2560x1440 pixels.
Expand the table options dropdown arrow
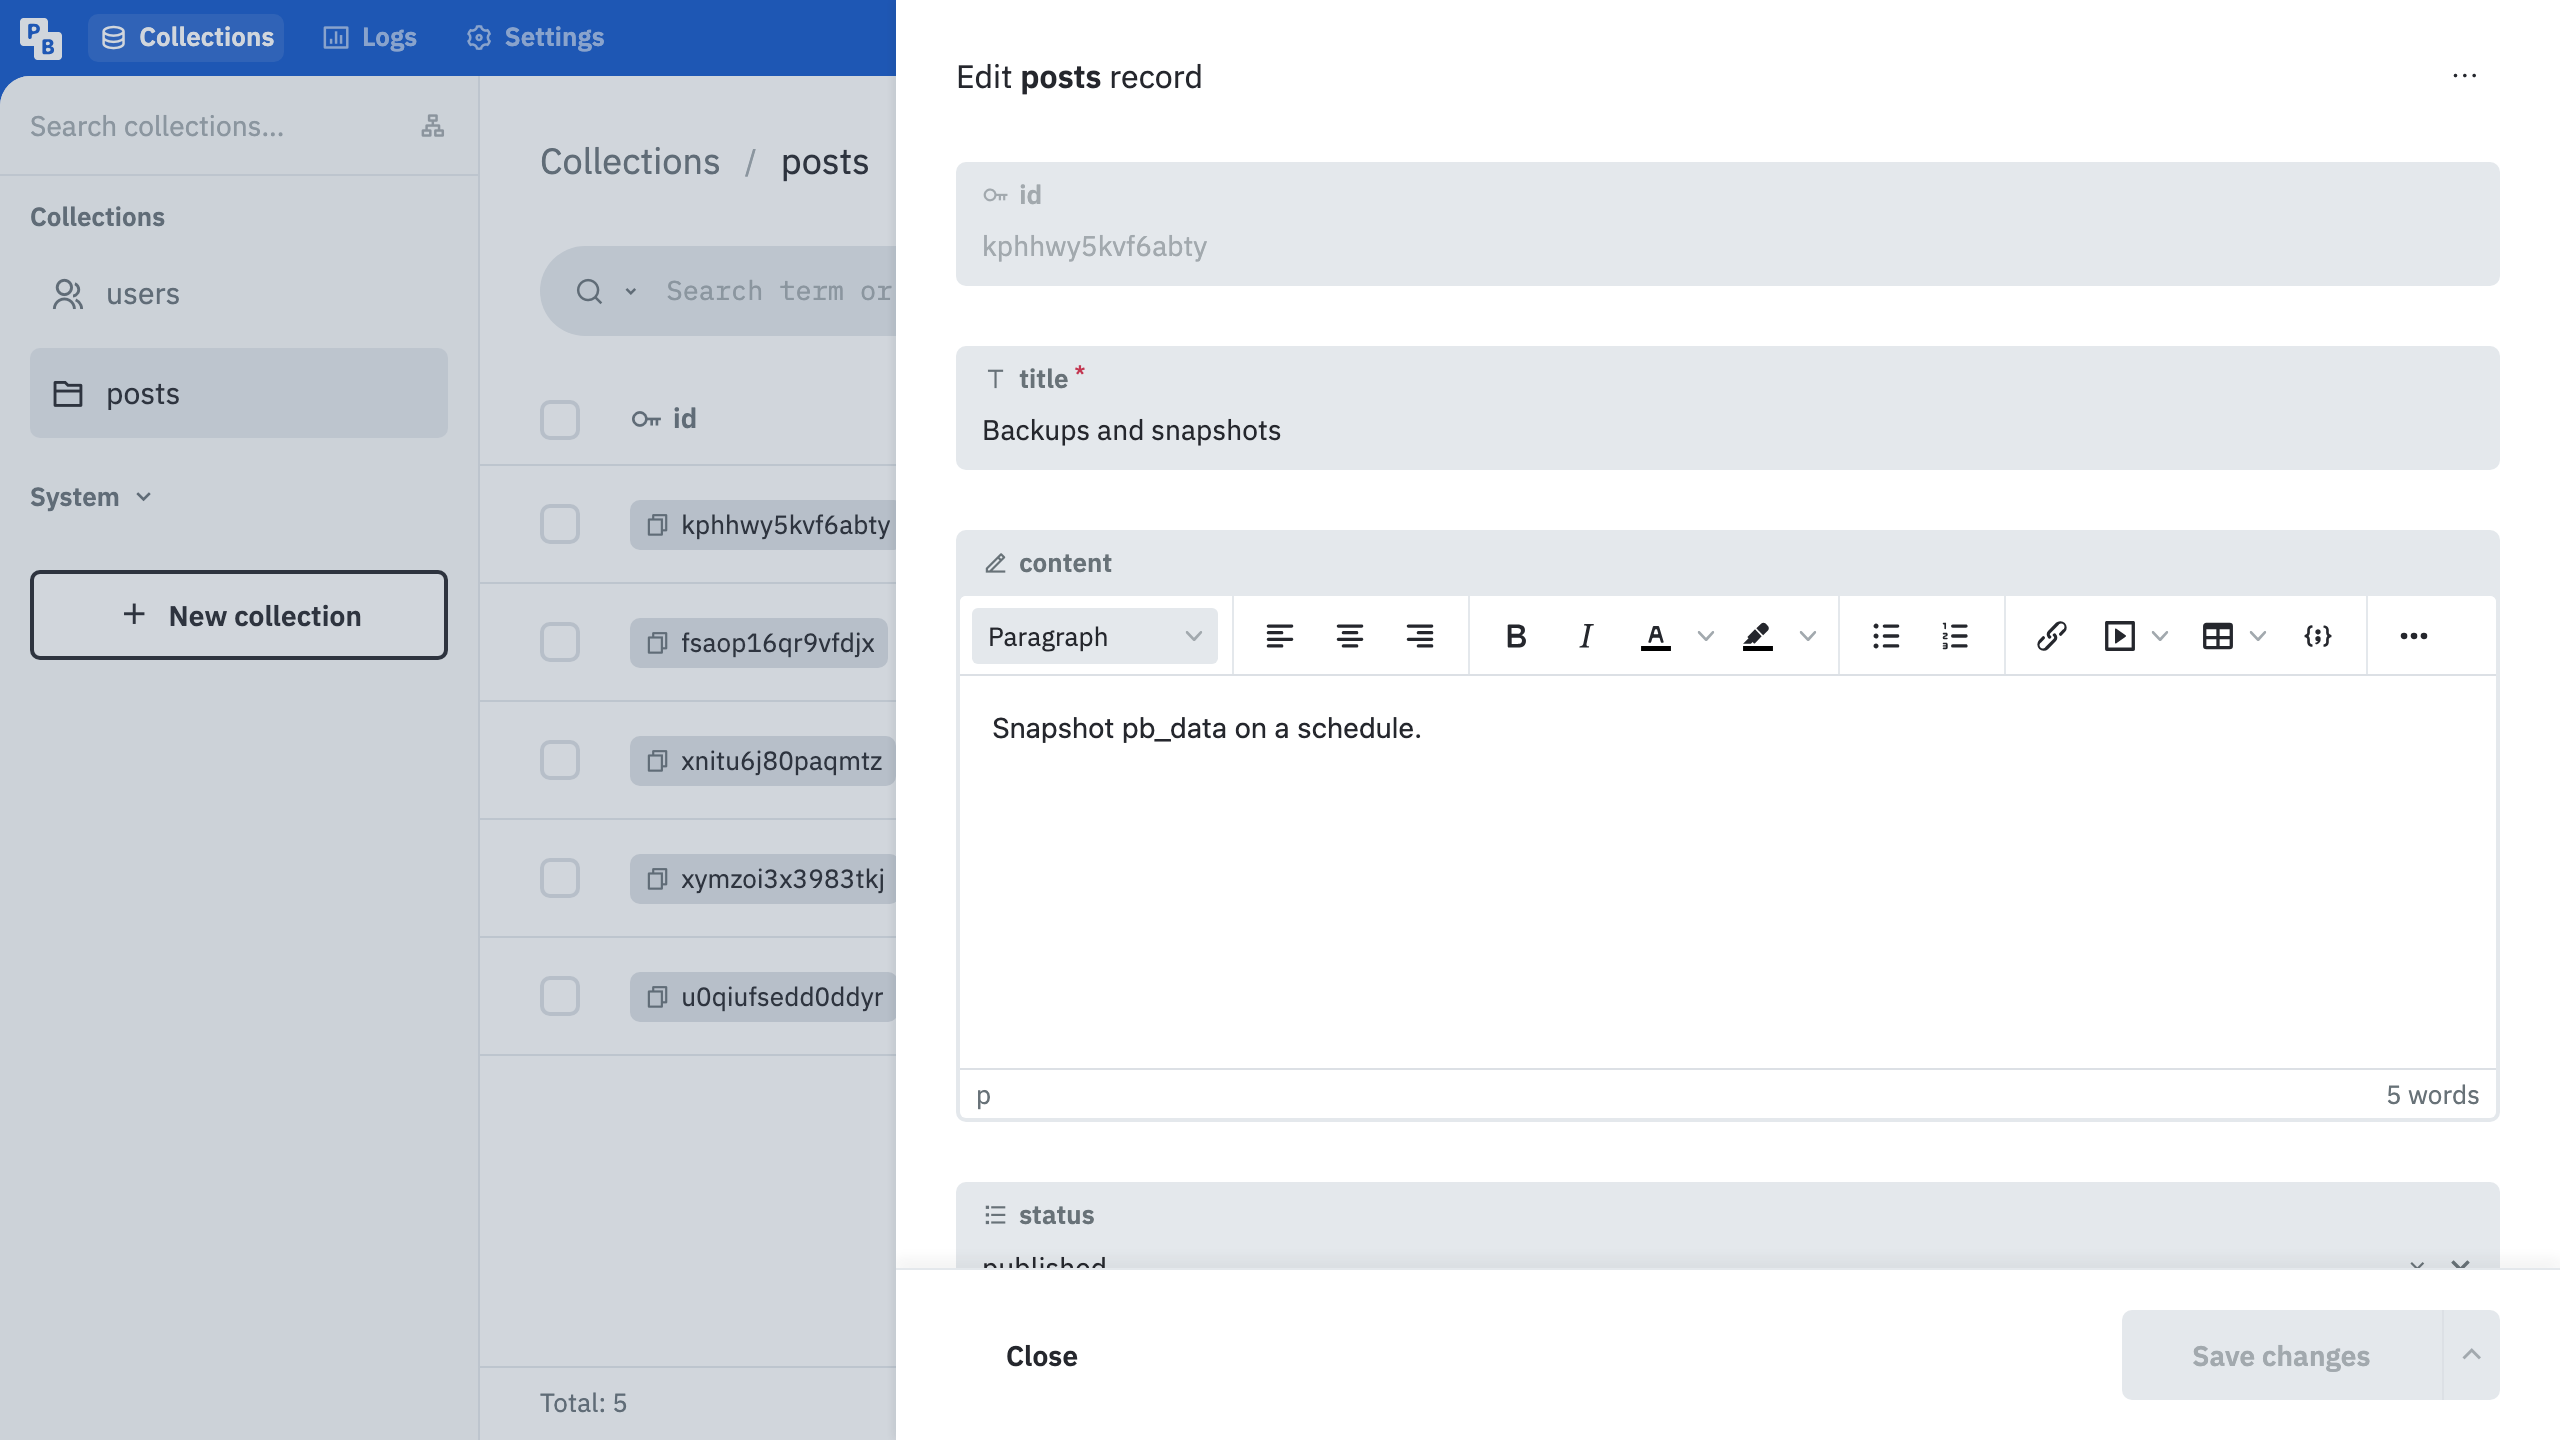tap(2258, 636)
